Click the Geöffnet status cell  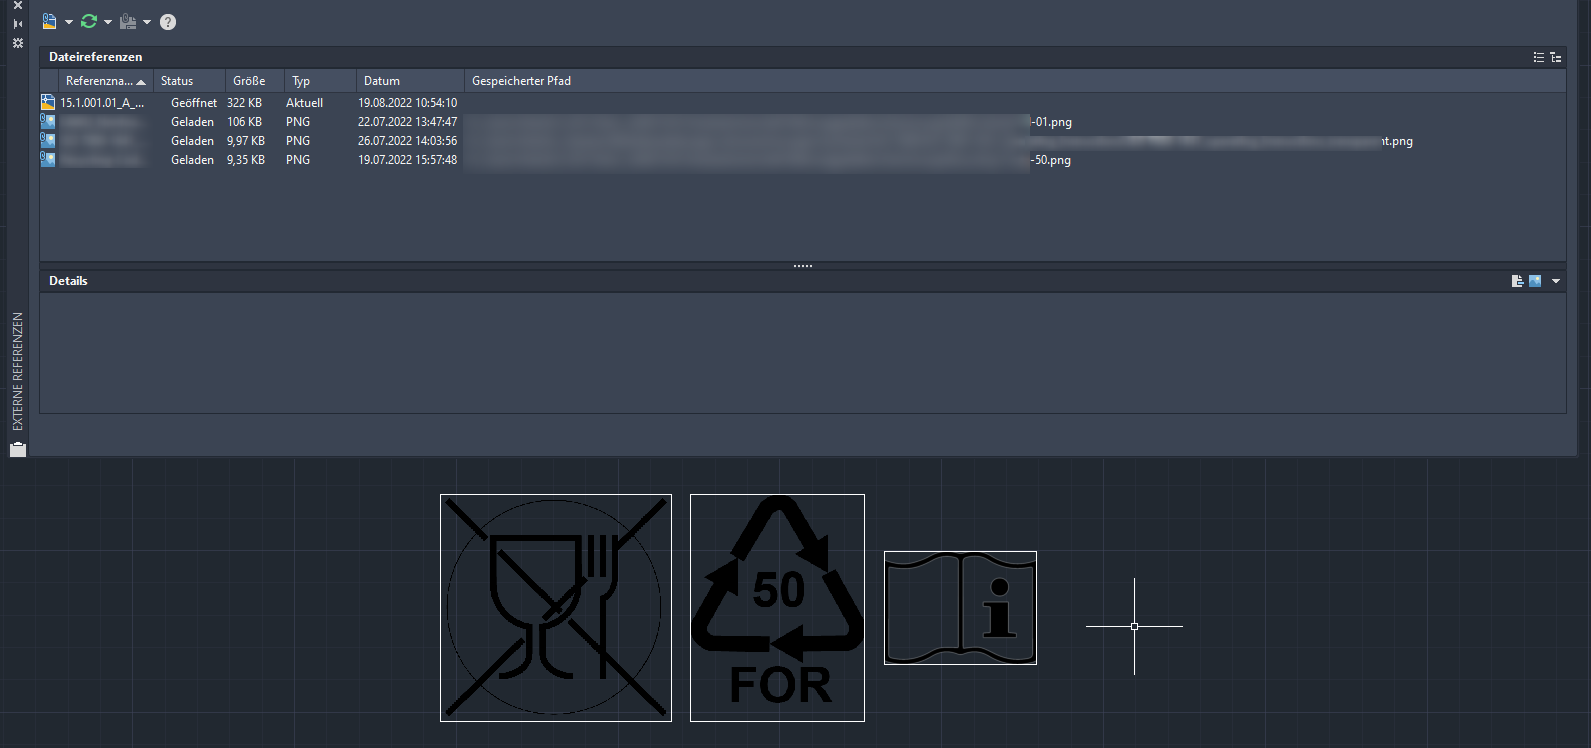tap(194, 103)
